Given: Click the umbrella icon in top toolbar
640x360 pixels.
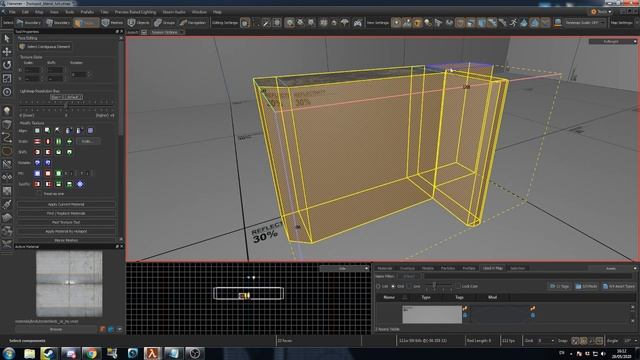Looking at the screenshot, I should pyautogui.click(x=344, y=23).
